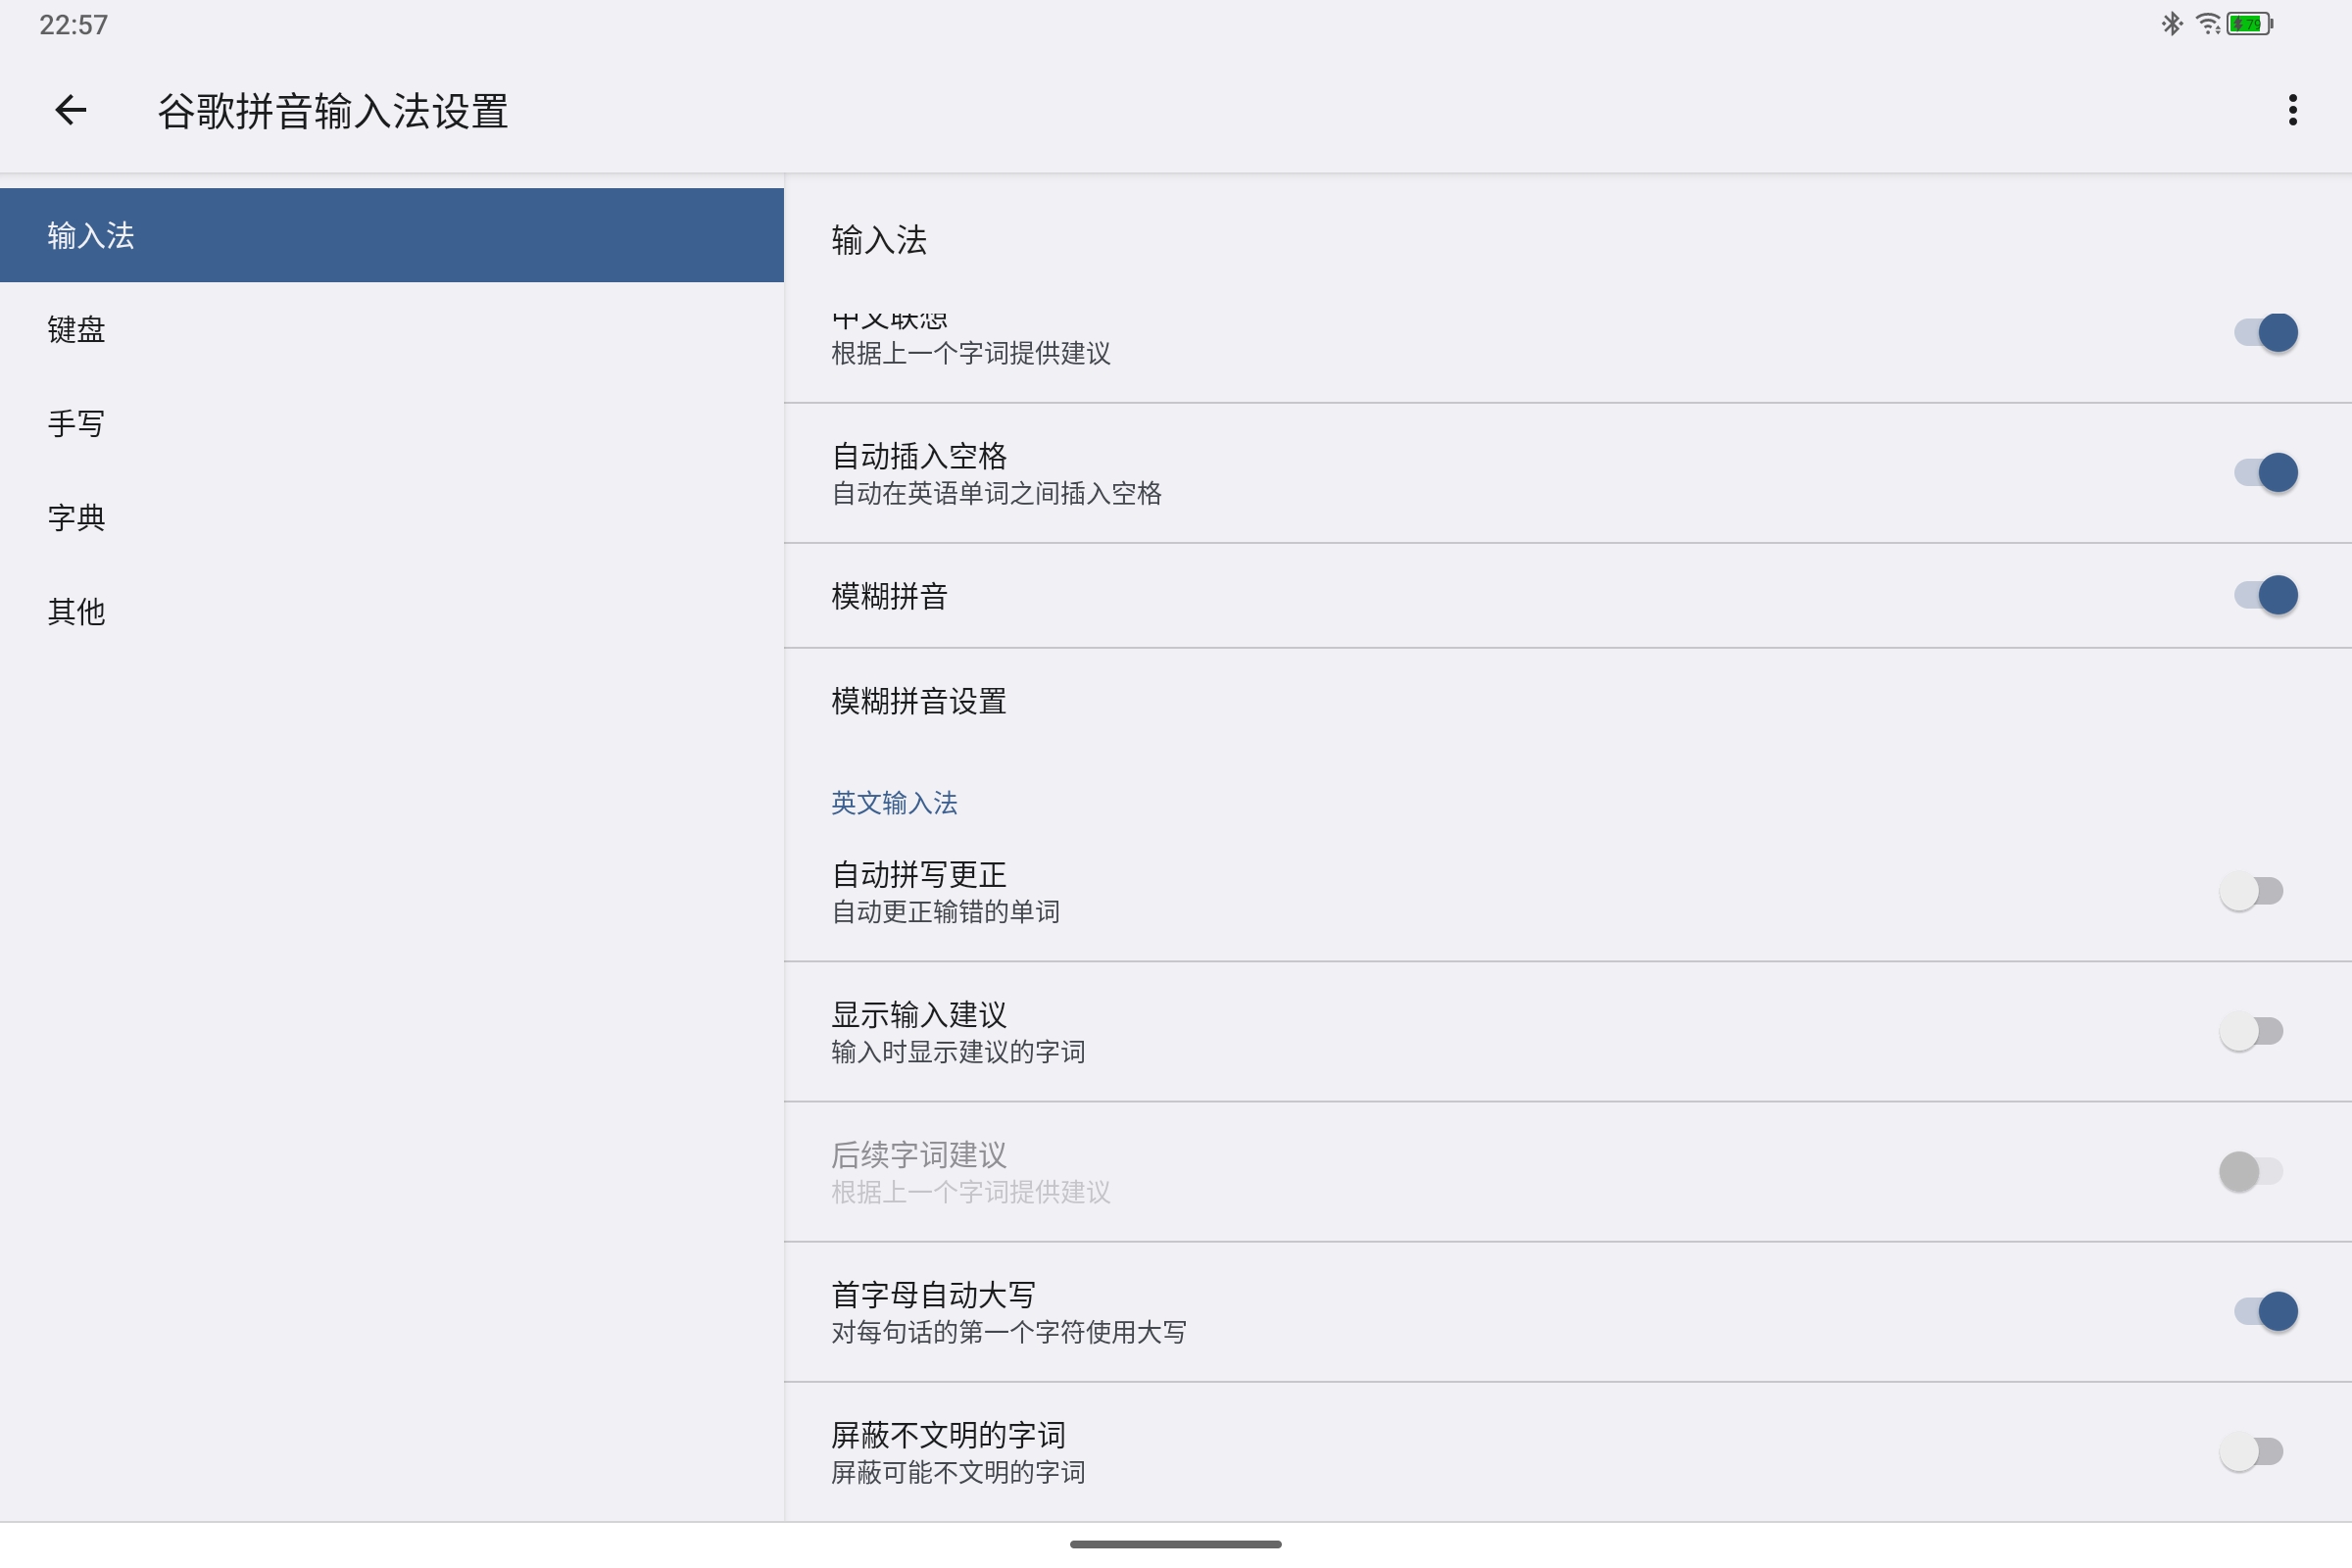The height and width of the screenshot is (1568, 2352).
Task: Tap the 英文输入法 section header
Action: pyautogui.click(x=894, y=803)
